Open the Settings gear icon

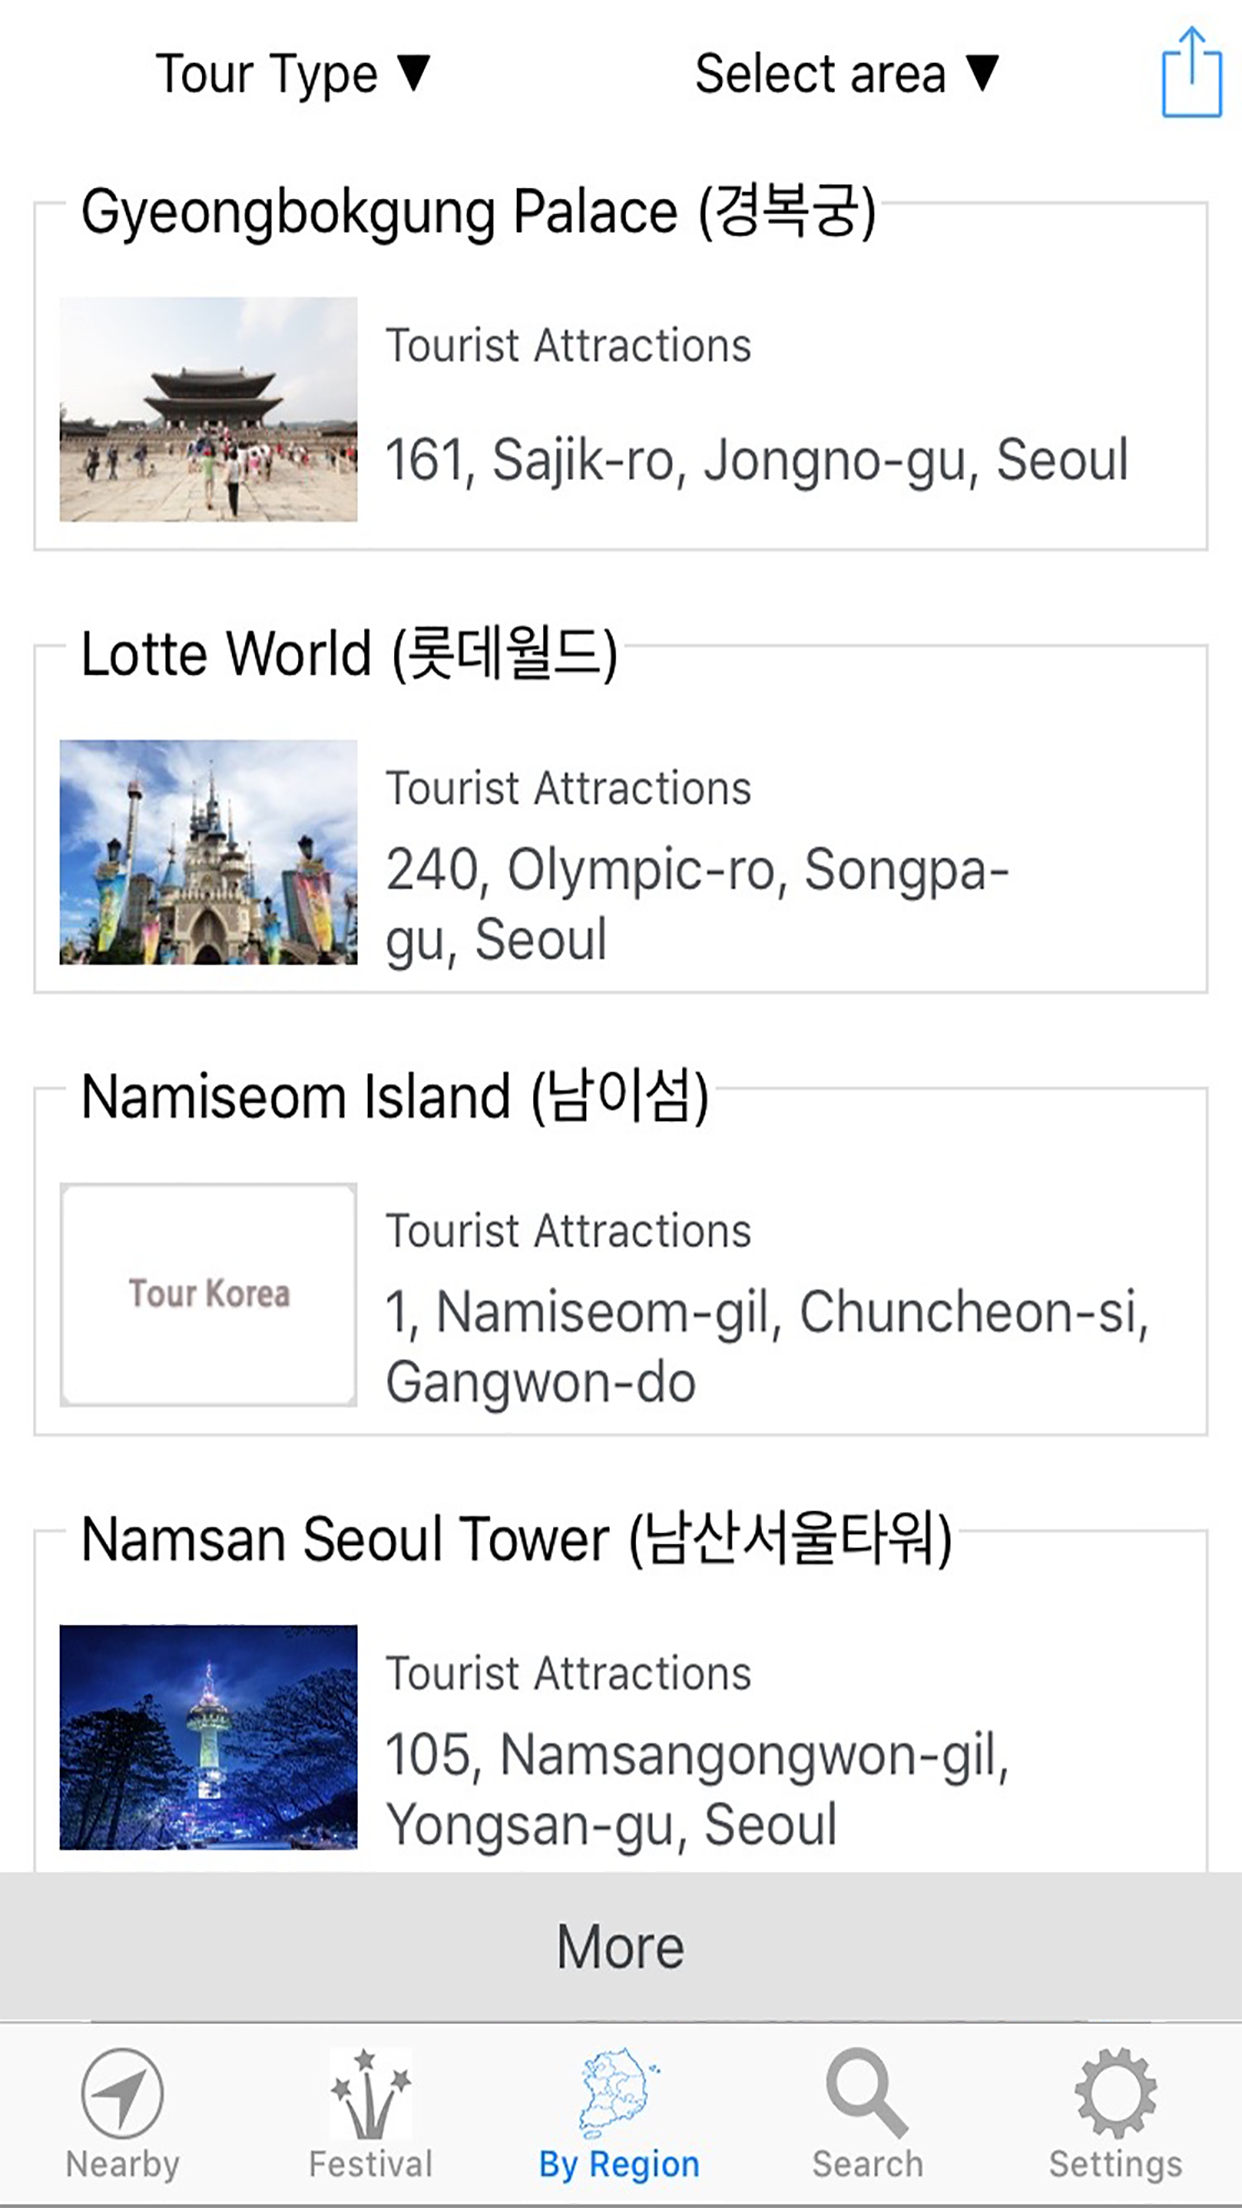[1115, 2093]
